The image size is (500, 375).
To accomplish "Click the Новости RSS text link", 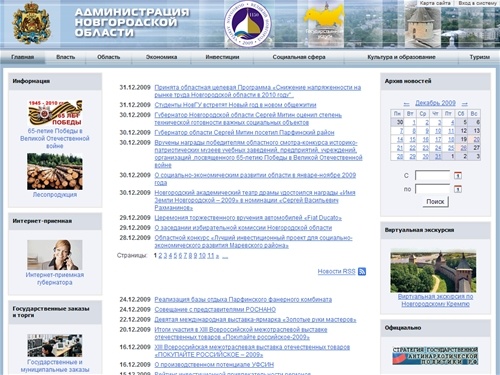I will click(x=336, y=272).
